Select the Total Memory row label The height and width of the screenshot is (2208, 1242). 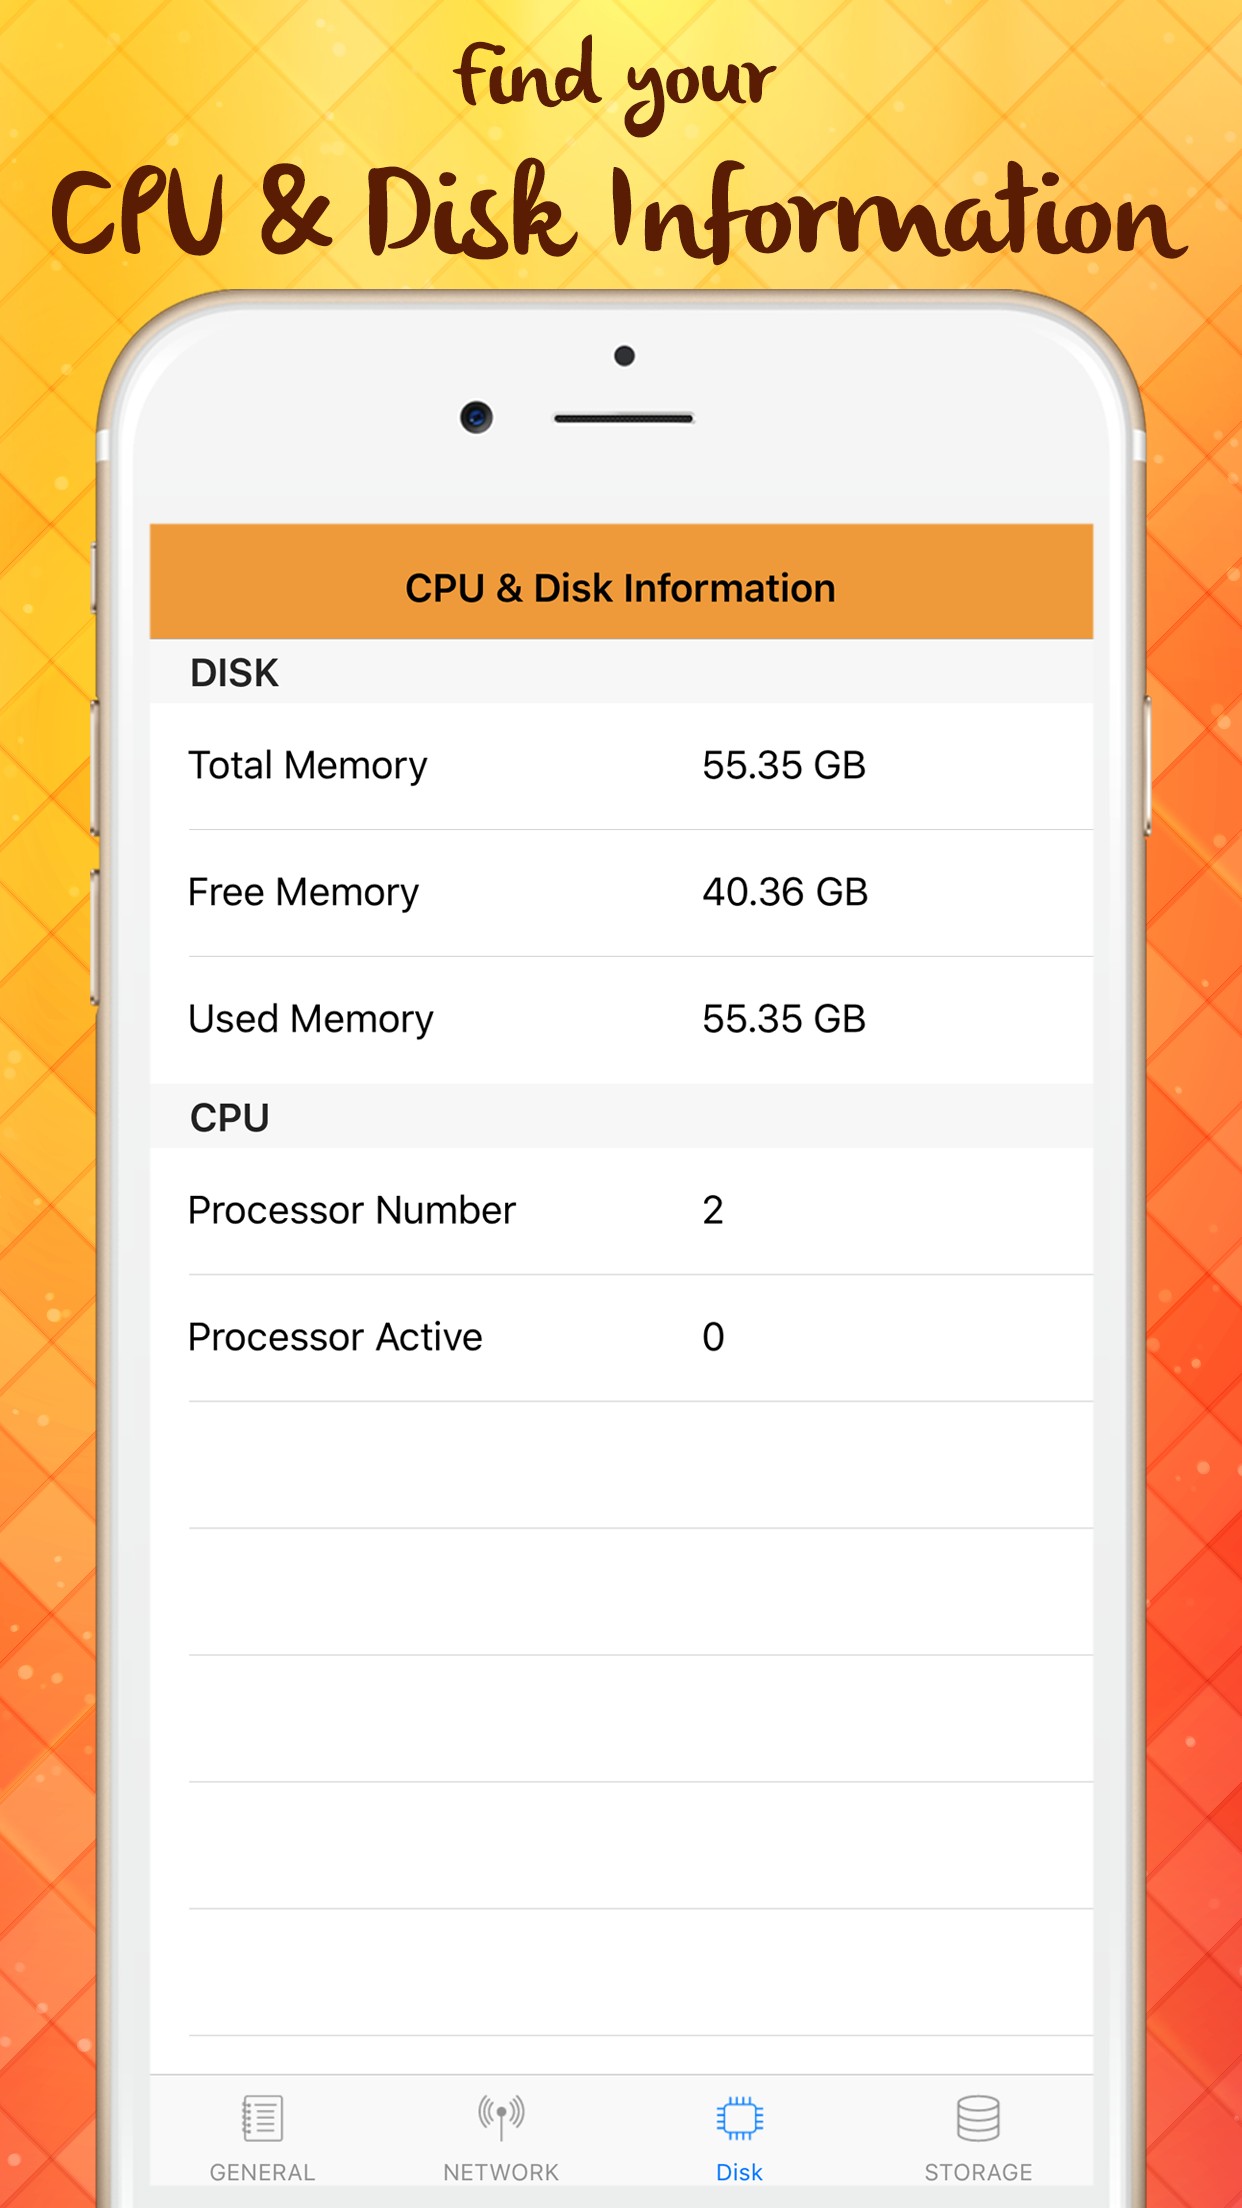[x=308, y=766]
